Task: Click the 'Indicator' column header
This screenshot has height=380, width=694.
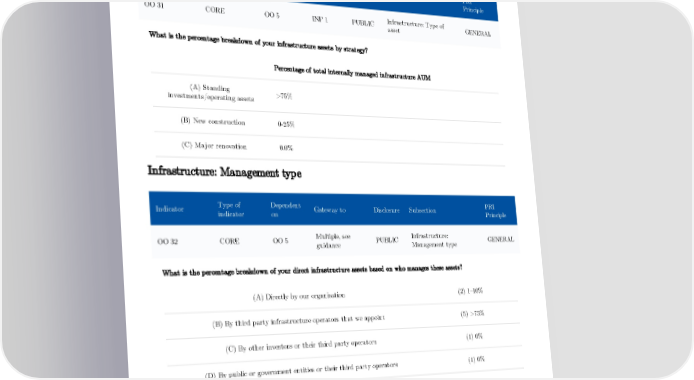Action: (x=170, y=209)
